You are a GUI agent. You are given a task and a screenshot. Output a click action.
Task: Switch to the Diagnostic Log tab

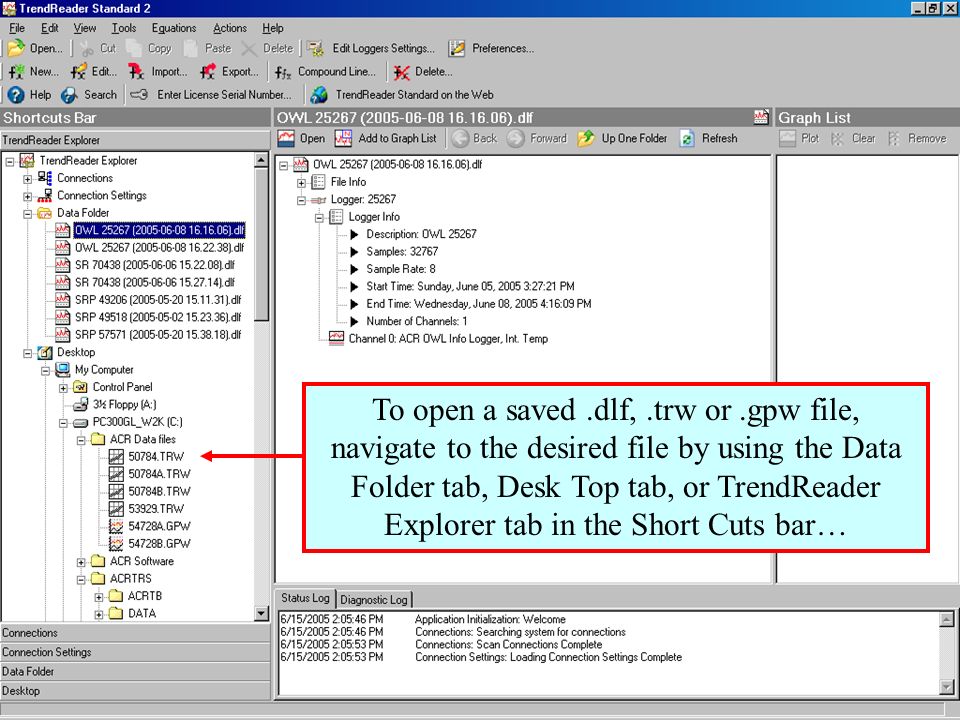tap(374, 599)
